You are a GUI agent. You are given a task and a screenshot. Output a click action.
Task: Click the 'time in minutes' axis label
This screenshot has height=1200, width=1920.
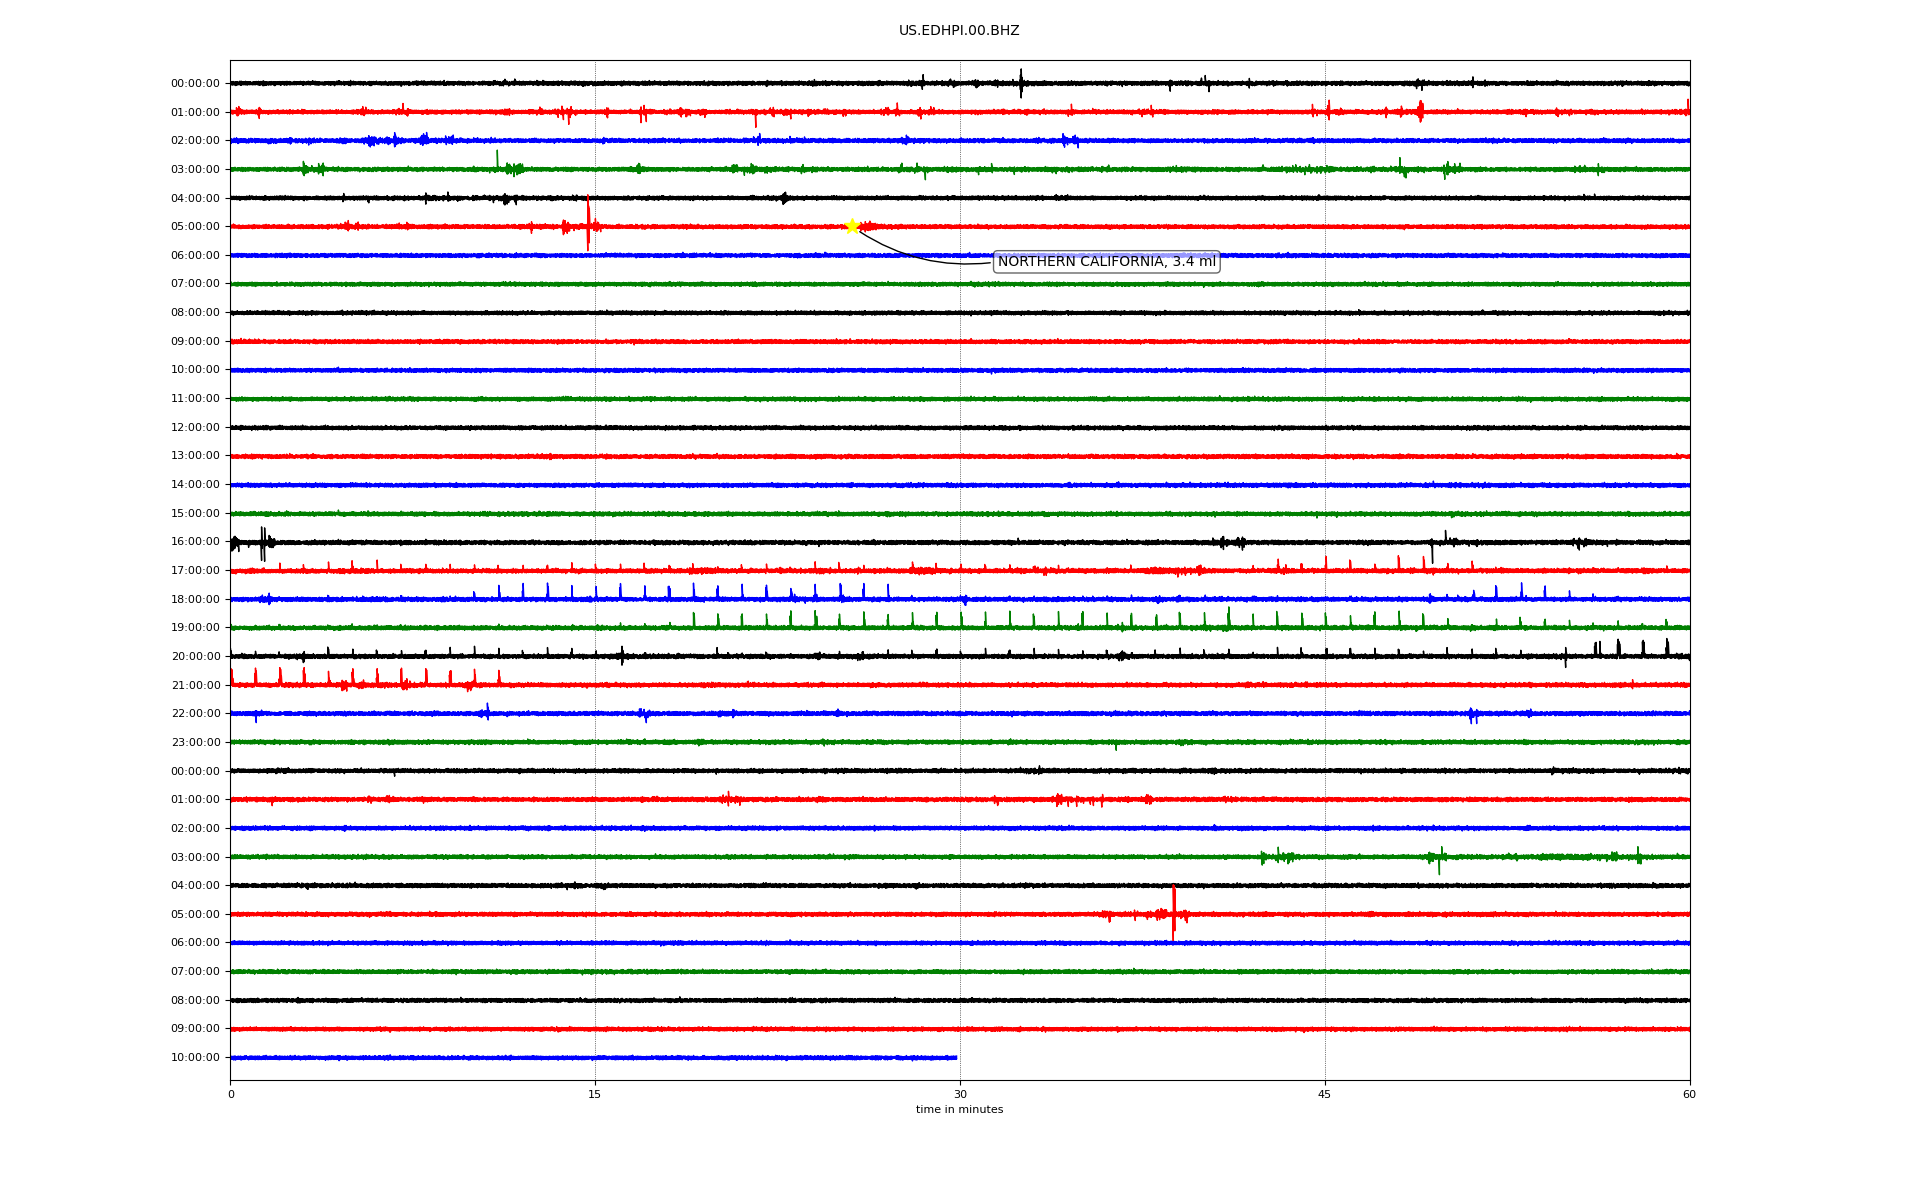959,1110
